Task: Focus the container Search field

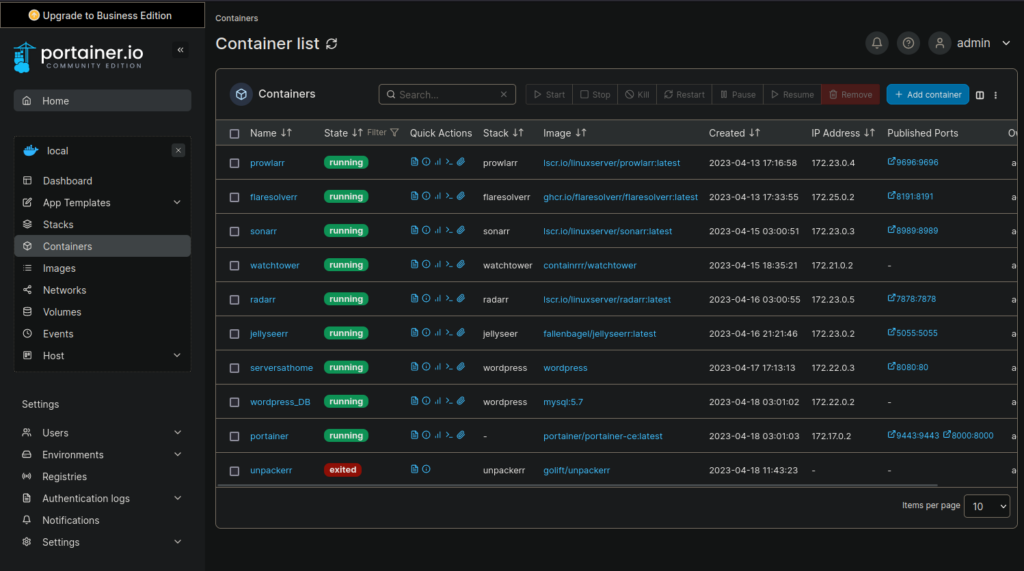Action: coord(447,95)
